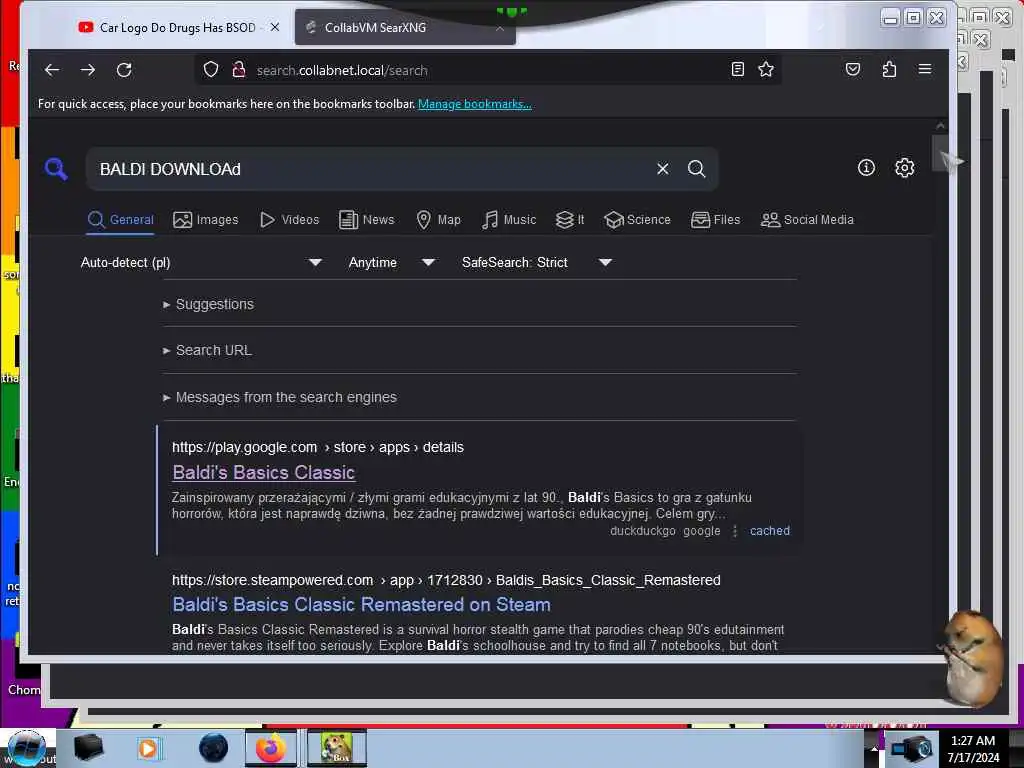Open SearXNG preferences gear icon
This screenshot has height=768, width=1024.
click(x=904, y=168)
